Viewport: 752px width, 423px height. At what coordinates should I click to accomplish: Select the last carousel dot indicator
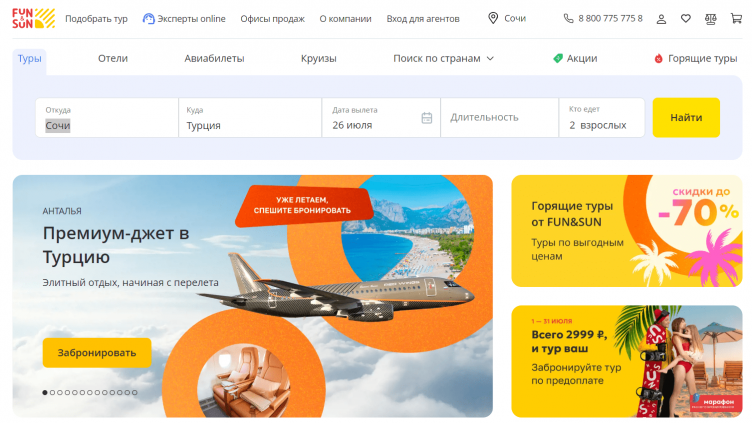click(x=135, y=392)
